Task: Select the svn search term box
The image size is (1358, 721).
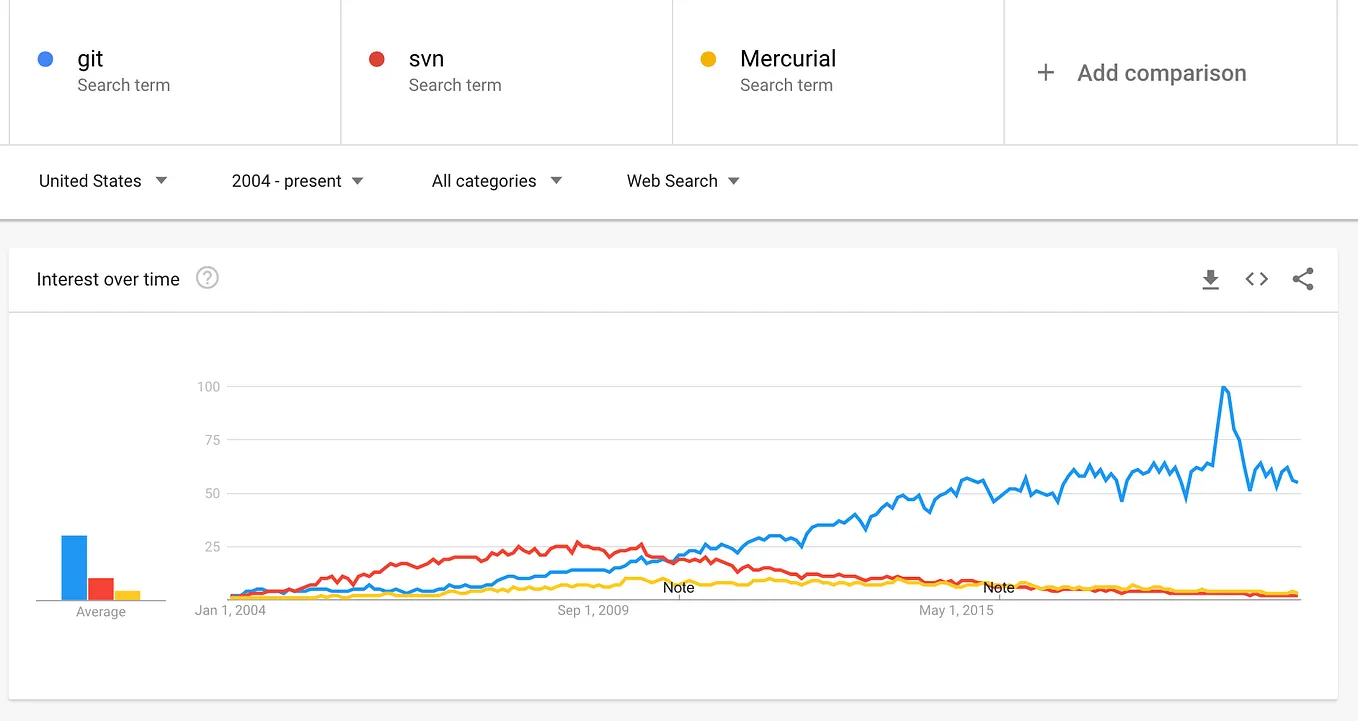Action: pos(507,71)
